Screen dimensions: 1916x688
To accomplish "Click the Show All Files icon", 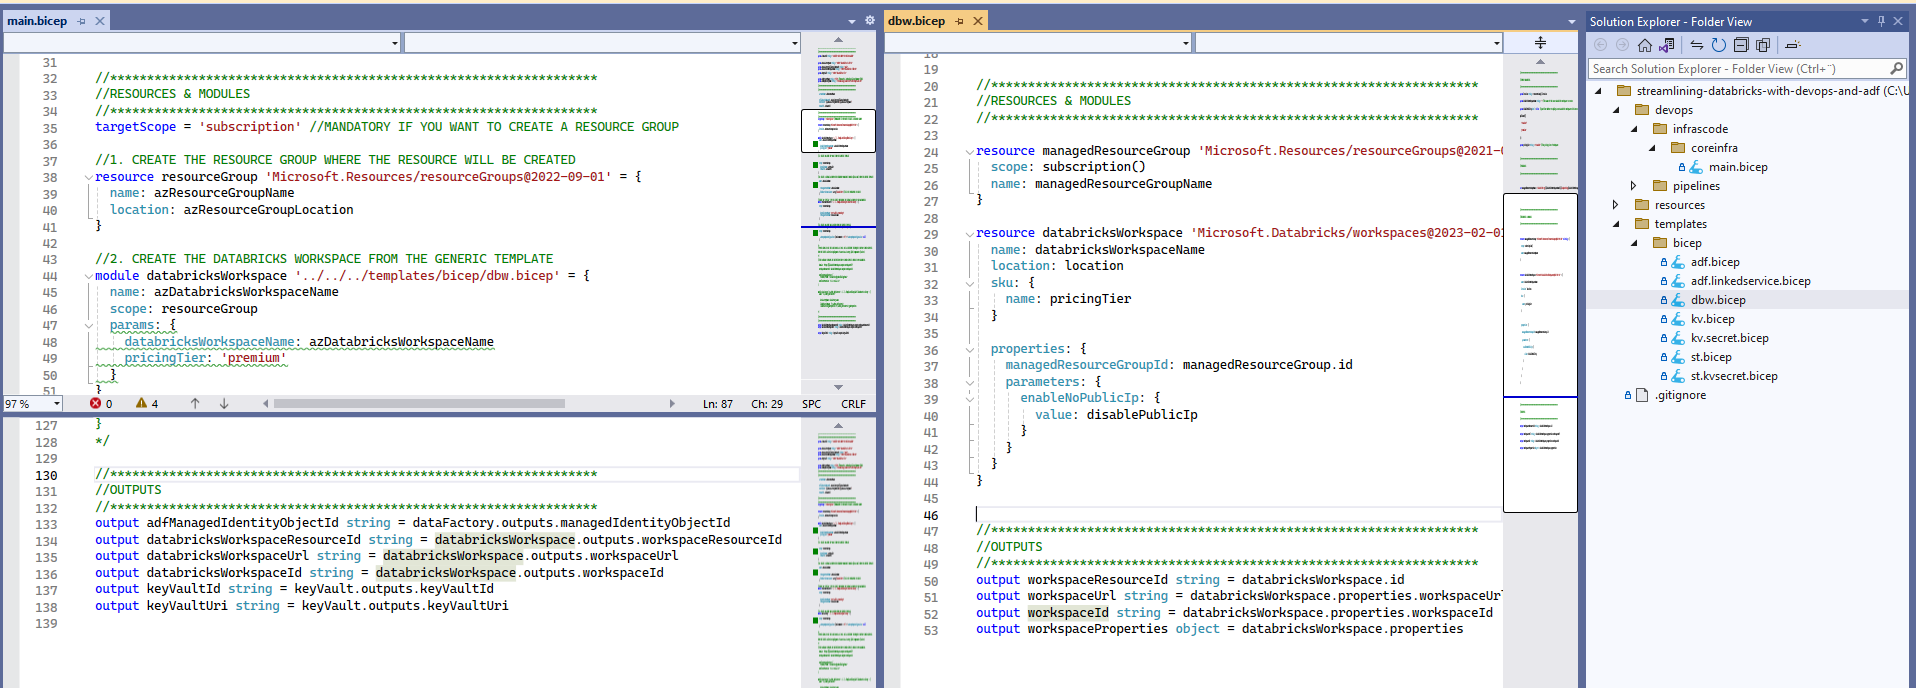I will [x=1763, y=45].
